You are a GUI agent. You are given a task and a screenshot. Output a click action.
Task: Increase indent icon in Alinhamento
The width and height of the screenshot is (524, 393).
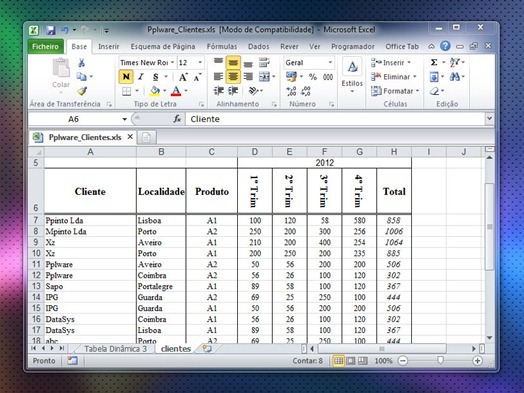(233, 91)
